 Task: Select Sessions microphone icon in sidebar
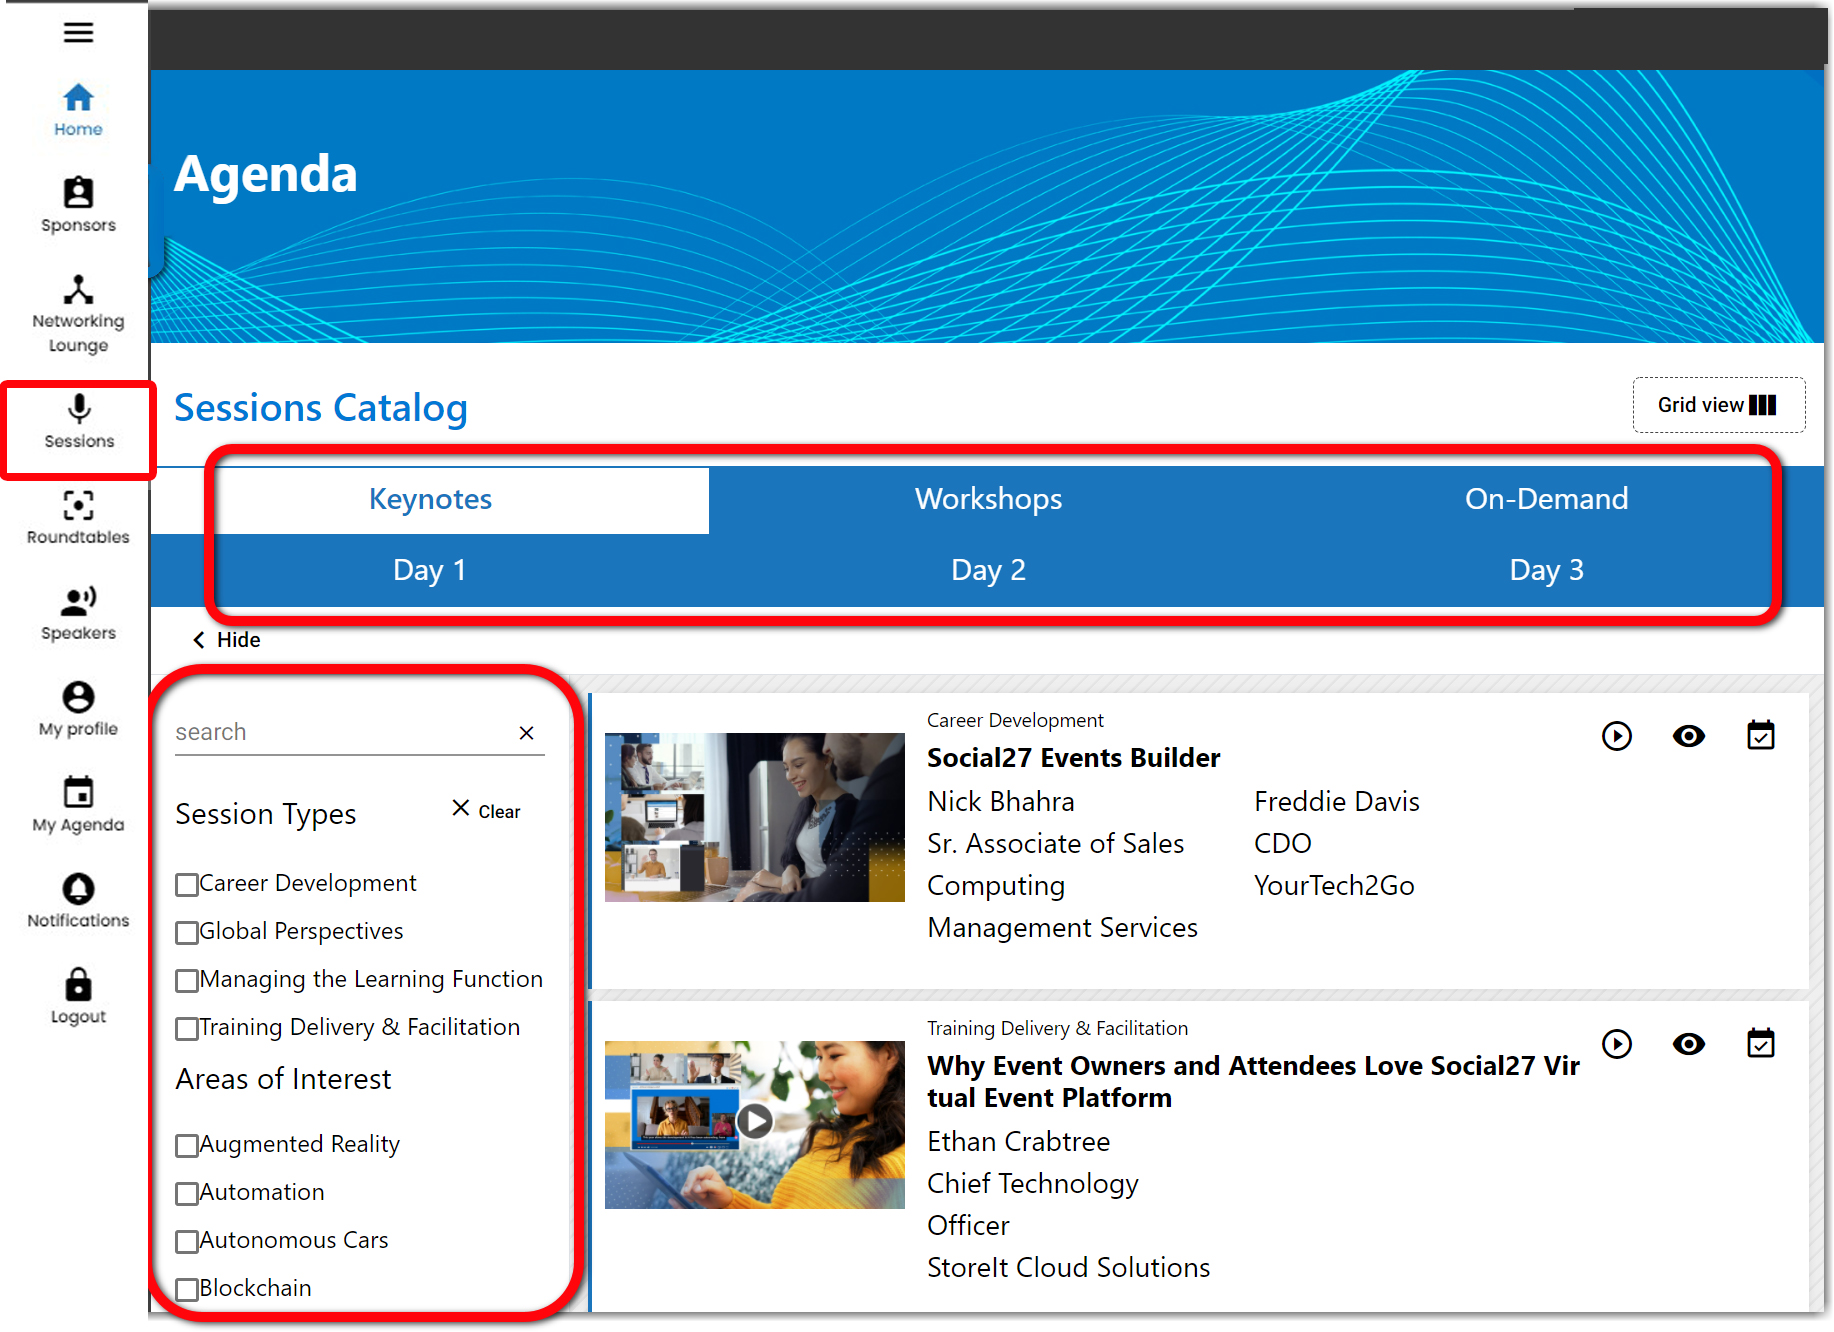(x=79, y=409)
